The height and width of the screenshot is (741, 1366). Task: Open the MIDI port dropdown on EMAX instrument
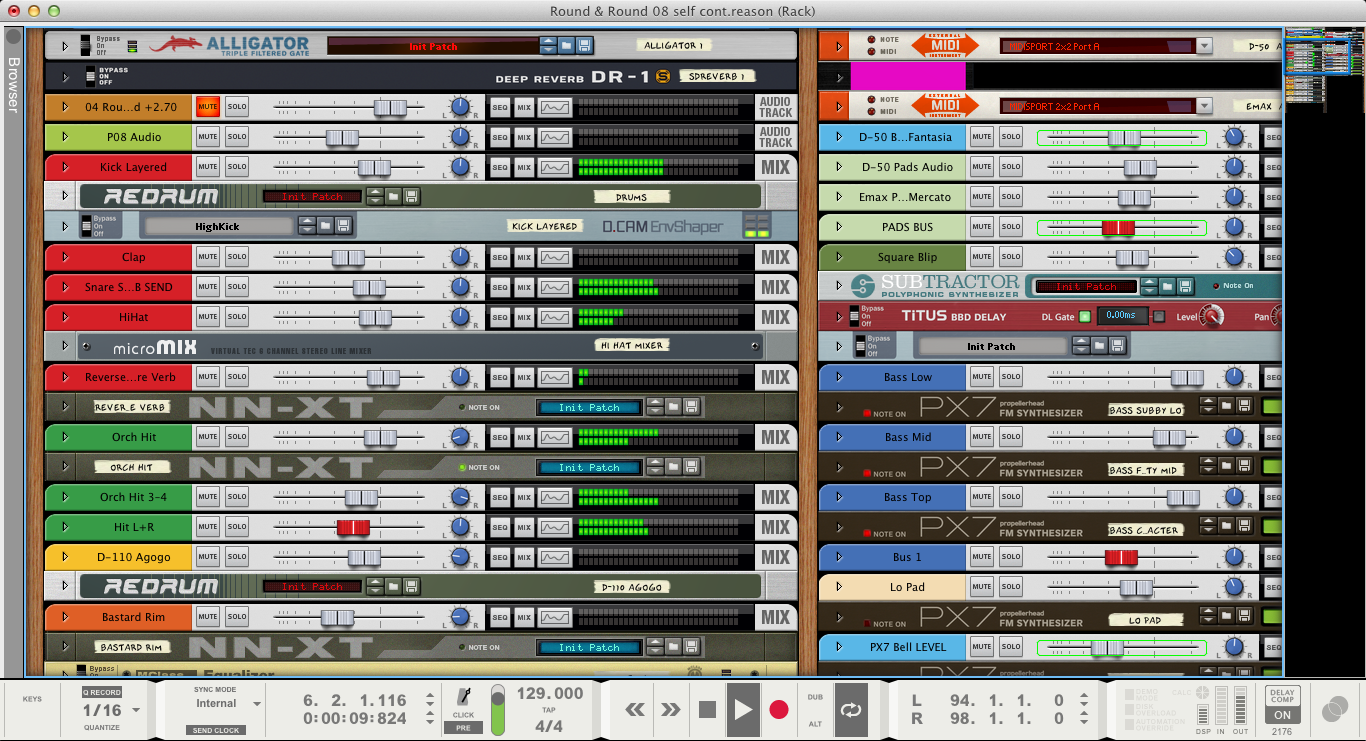point(1204,106)
